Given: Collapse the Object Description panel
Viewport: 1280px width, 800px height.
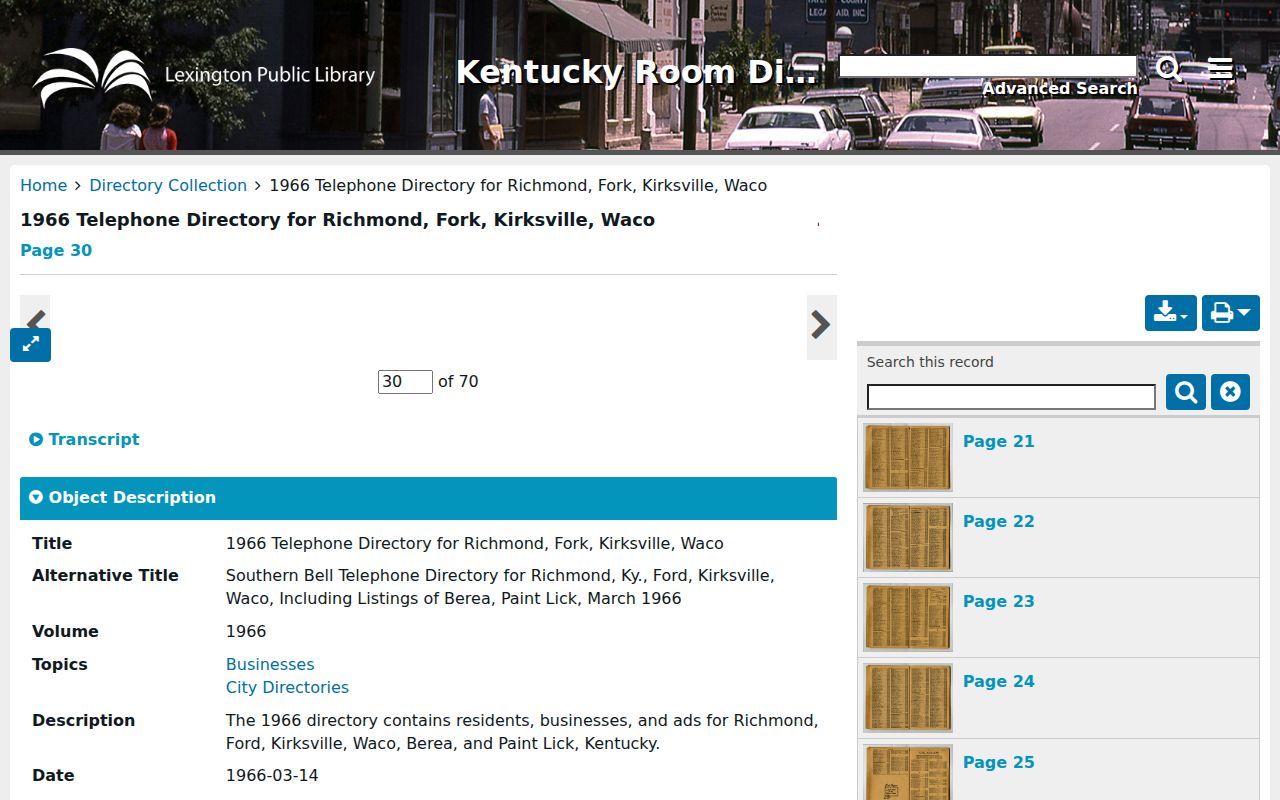Looking at the screenshot, I should pos(428,498).
